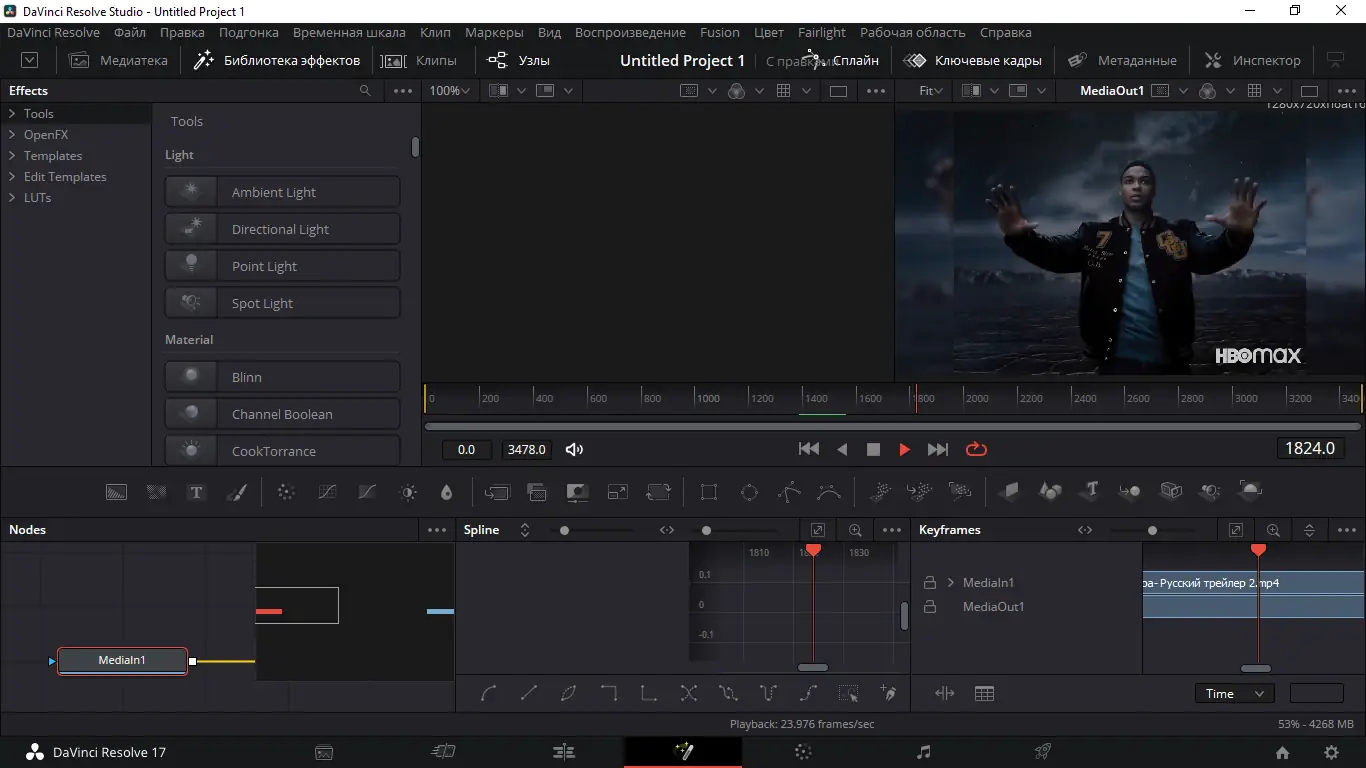Open project settings gear icon
The height and width of the screenshot is (768, 1366).
click(x=1331, y=753)
